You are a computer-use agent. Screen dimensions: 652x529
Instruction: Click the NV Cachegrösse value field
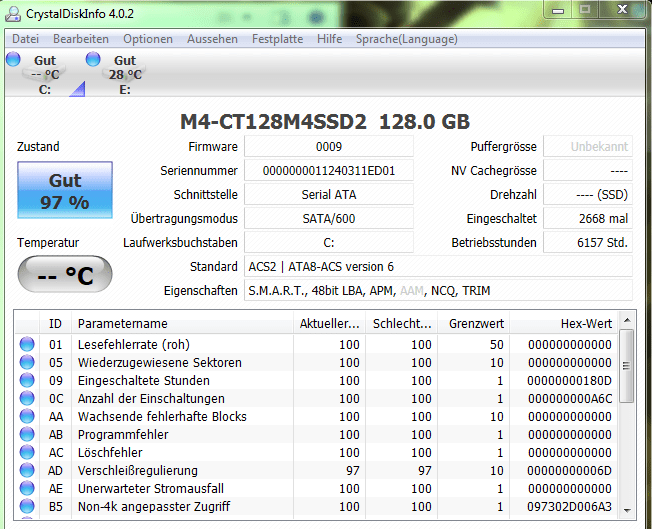[x=588, y=171]
